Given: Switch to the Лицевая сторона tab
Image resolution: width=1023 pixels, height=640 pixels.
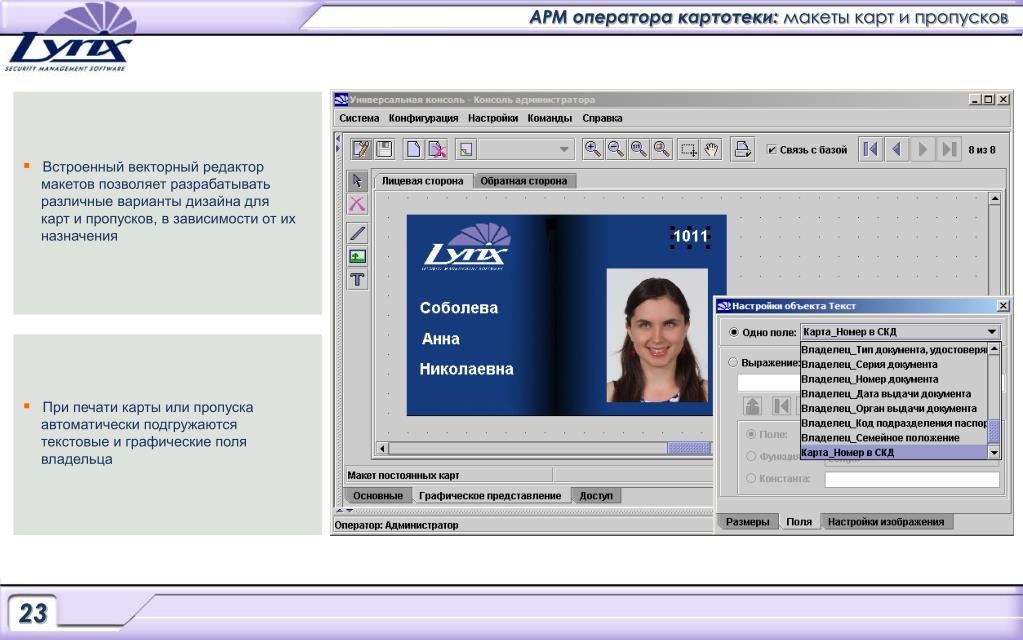Looking at the screenshot, I should [x=422, y=181].
